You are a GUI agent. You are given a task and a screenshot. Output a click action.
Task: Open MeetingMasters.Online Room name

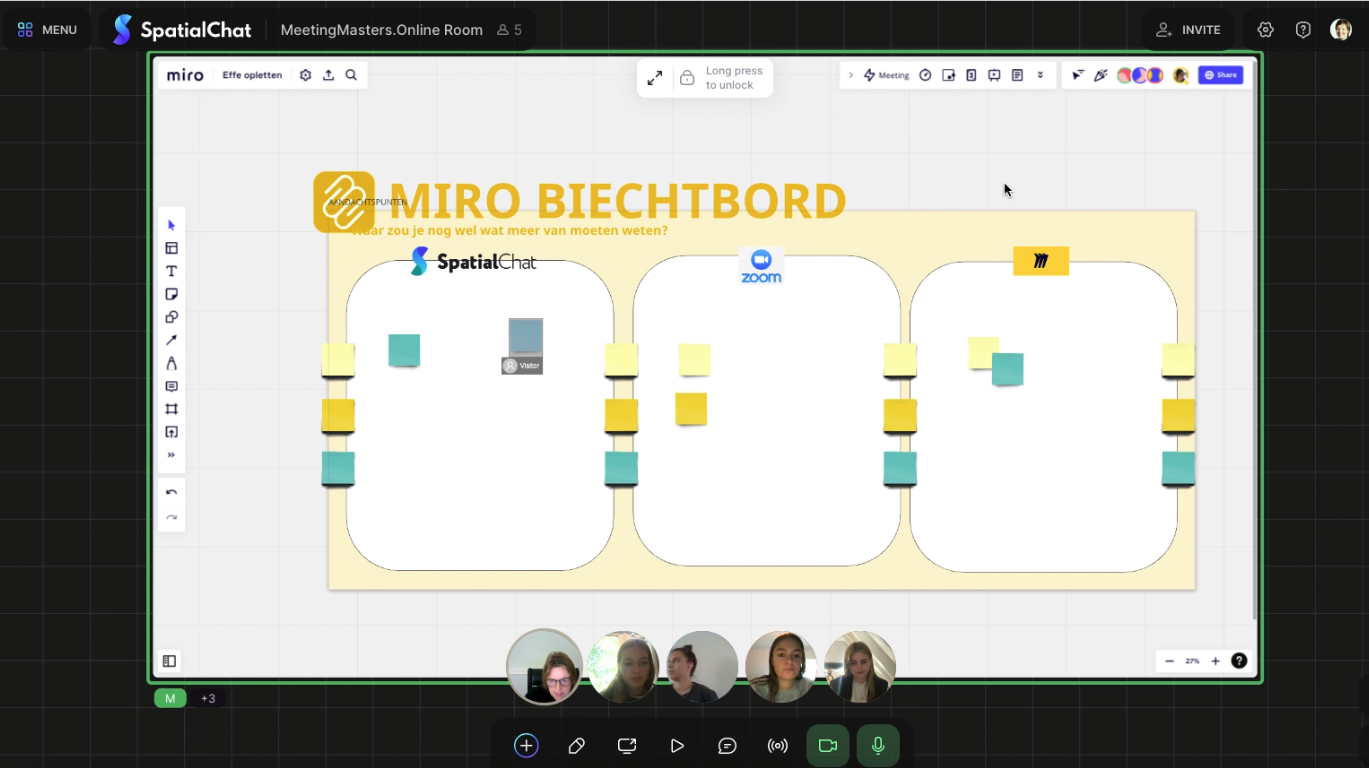(381, 30)
